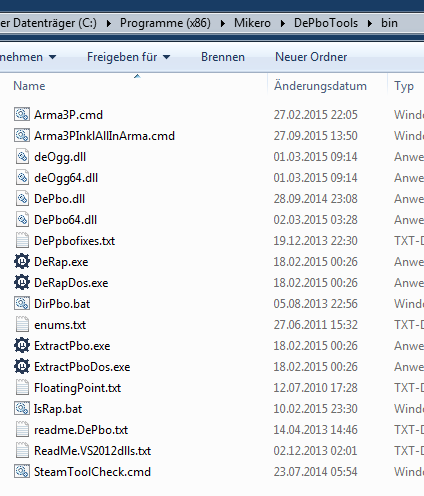Click the SteamToolCheck.cmd file icon
This screenshot has width=424, height=496.
click(x=22, y=472)
